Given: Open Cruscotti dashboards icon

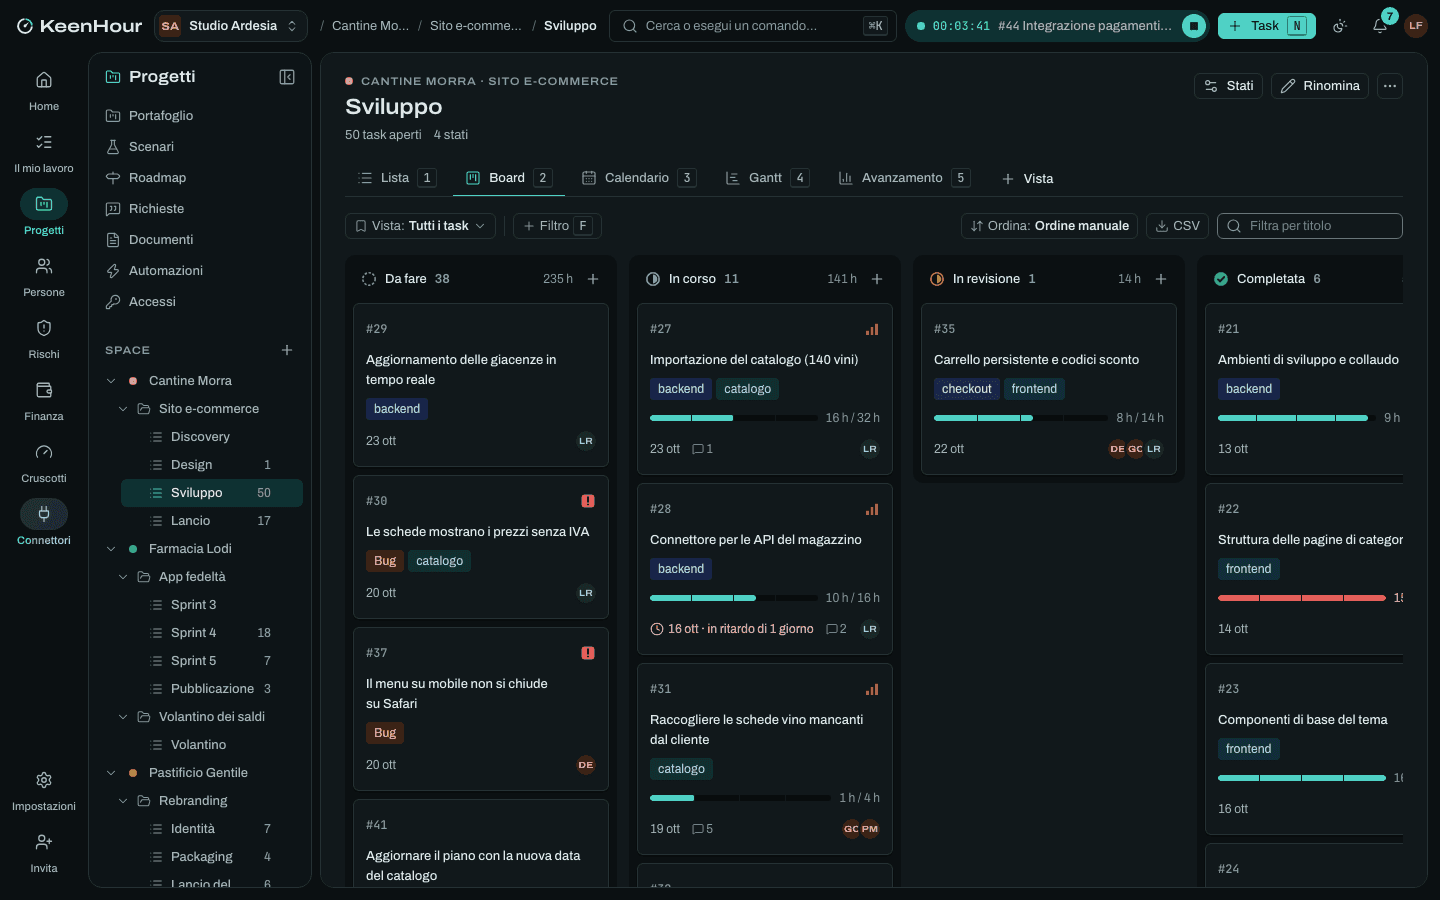Looking at the screenshot, I should 44,452.
